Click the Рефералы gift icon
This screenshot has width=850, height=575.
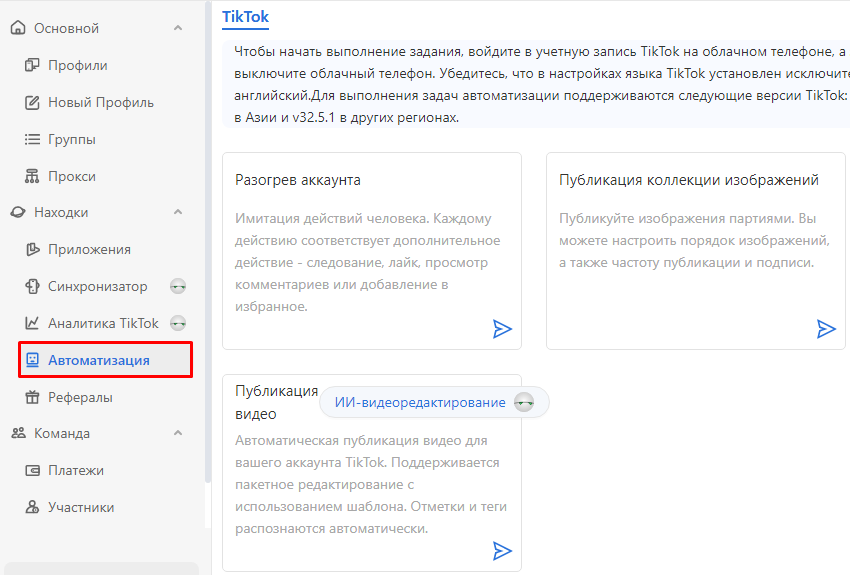click(x=33, y=397)
